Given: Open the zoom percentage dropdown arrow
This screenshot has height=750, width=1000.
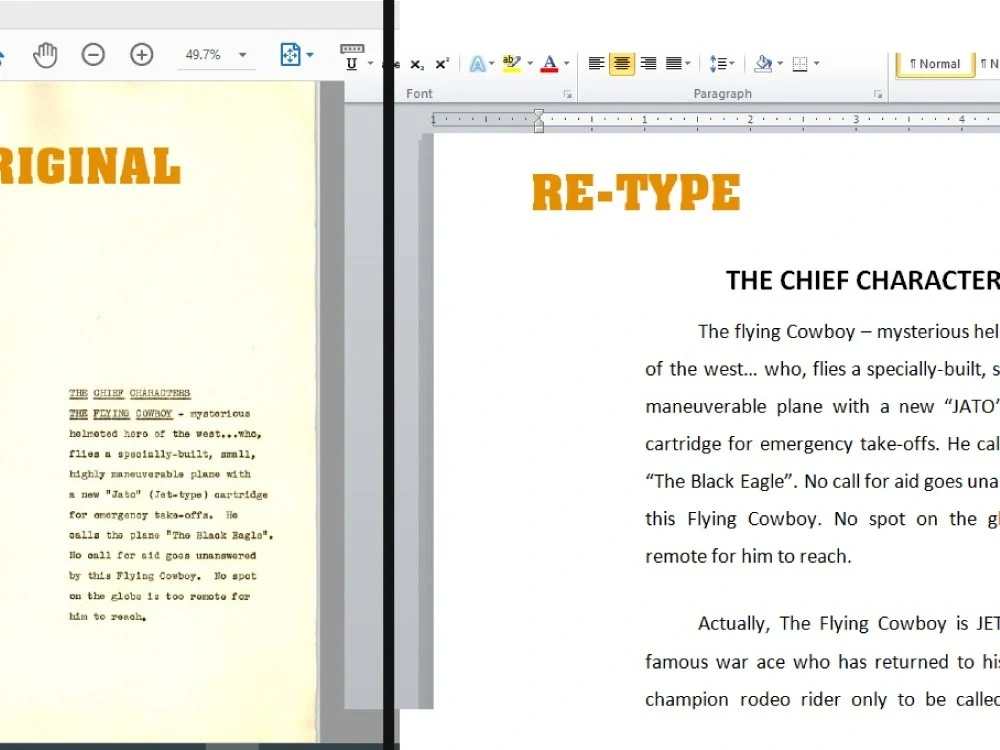Looking at the screenshot, I should click(242, 55).
